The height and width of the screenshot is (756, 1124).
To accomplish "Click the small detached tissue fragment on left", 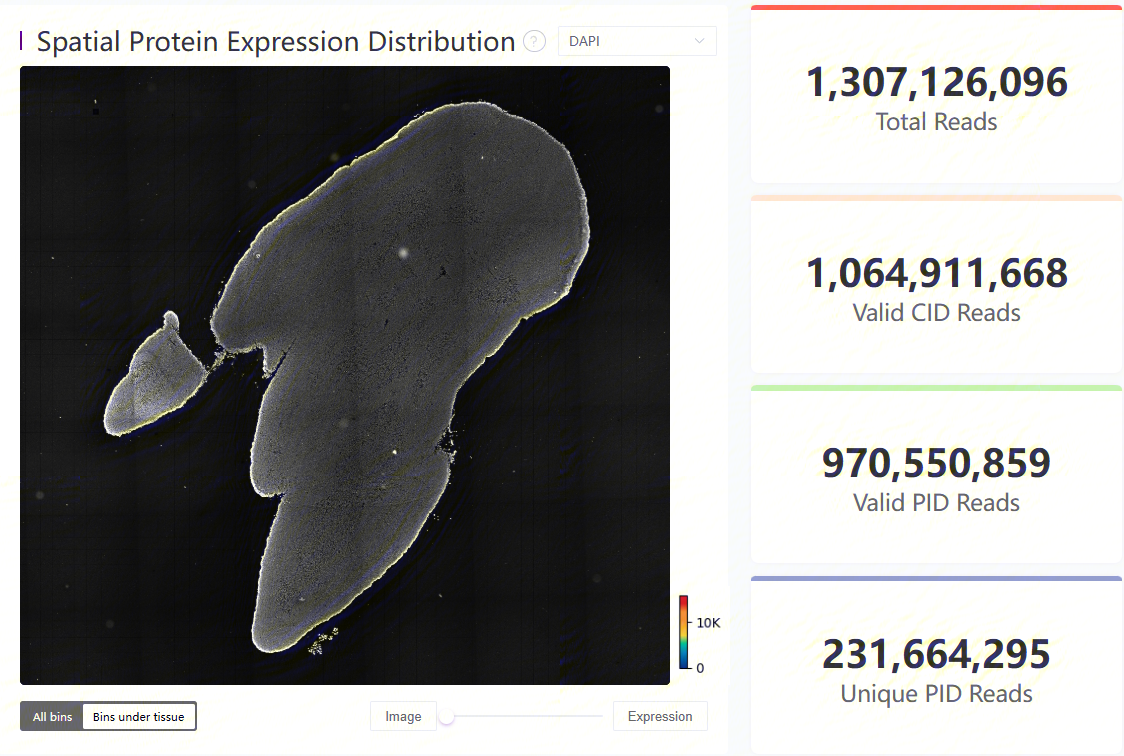I will [x=150, y=380].
